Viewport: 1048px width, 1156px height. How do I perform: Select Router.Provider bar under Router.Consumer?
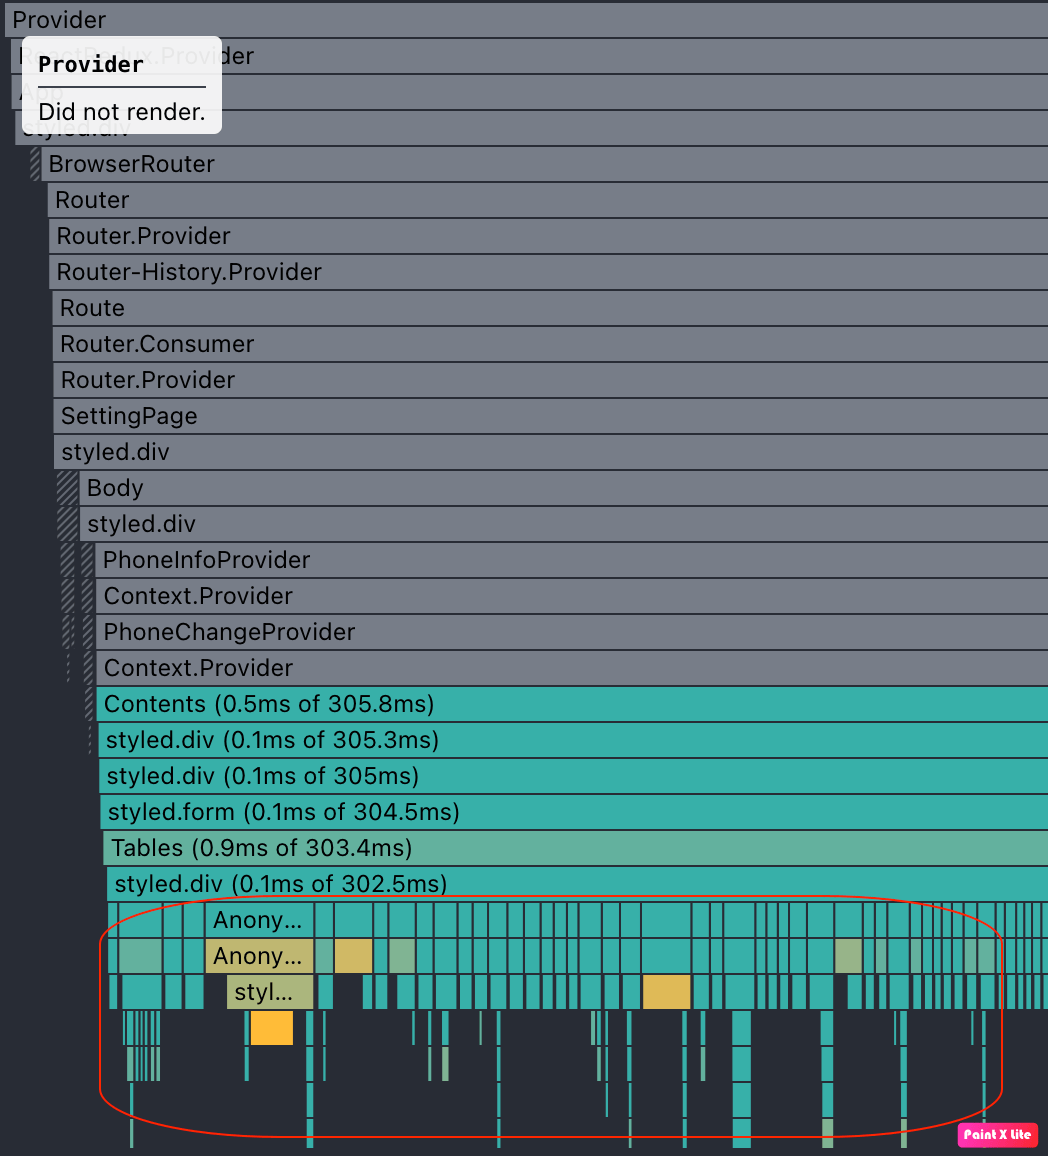coord(551,380)
